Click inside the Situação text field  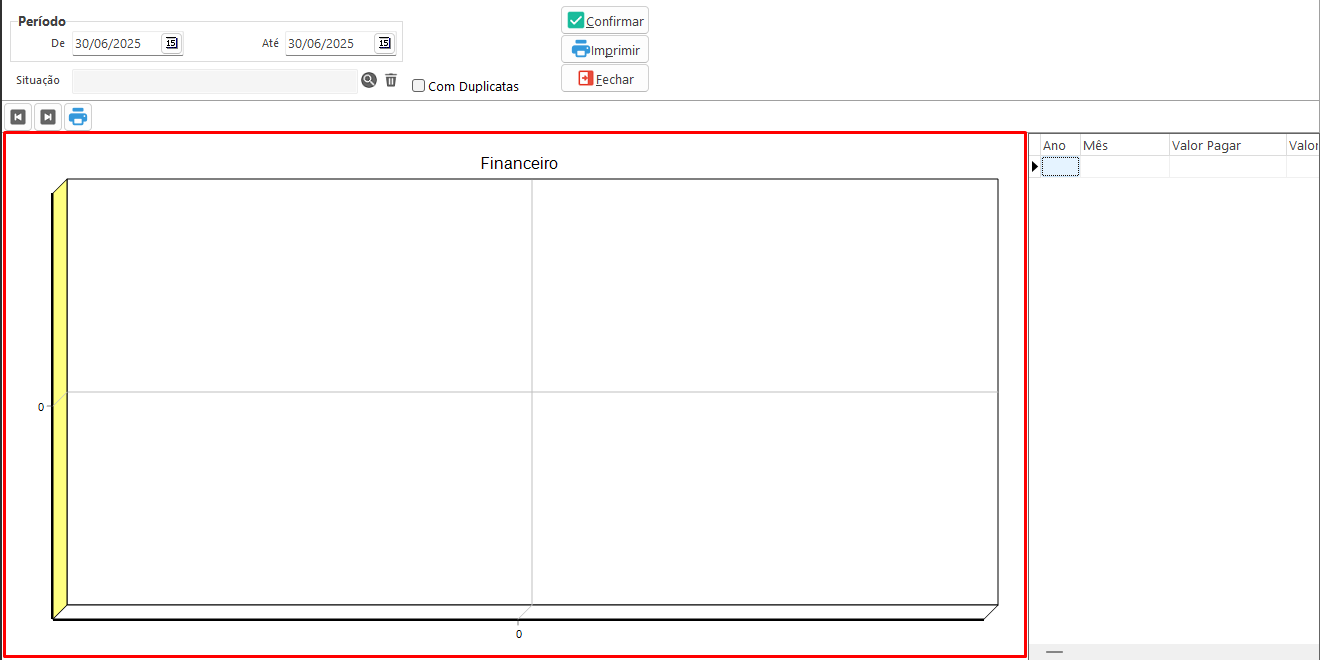pos(214,81)
